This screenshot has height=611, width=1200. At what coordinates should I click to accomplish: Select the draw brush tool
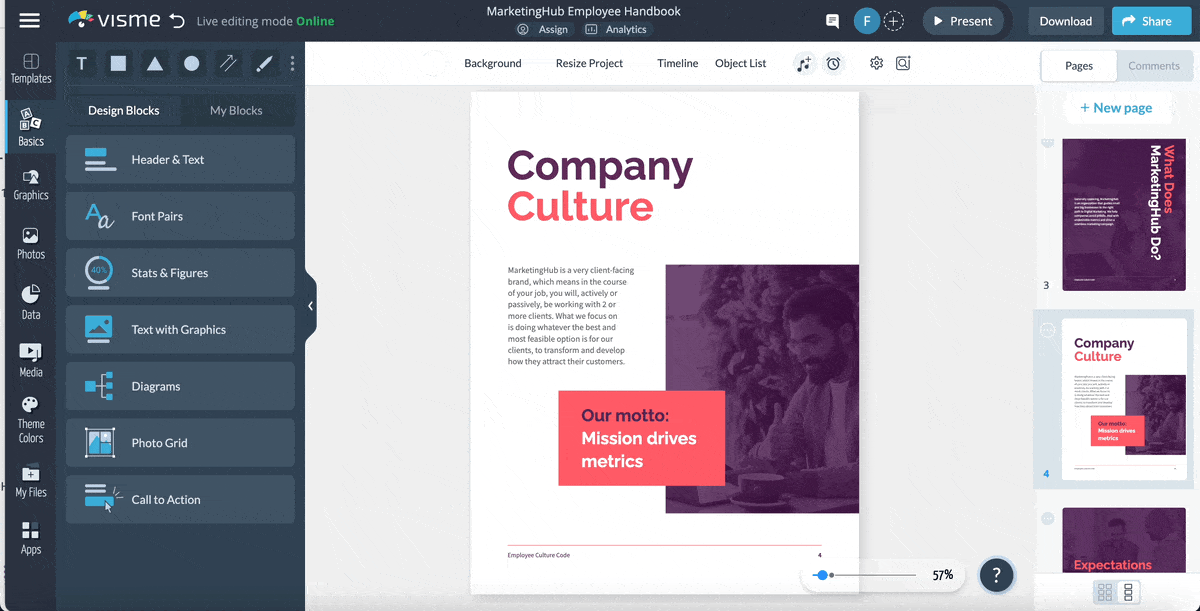click(264, 63)
